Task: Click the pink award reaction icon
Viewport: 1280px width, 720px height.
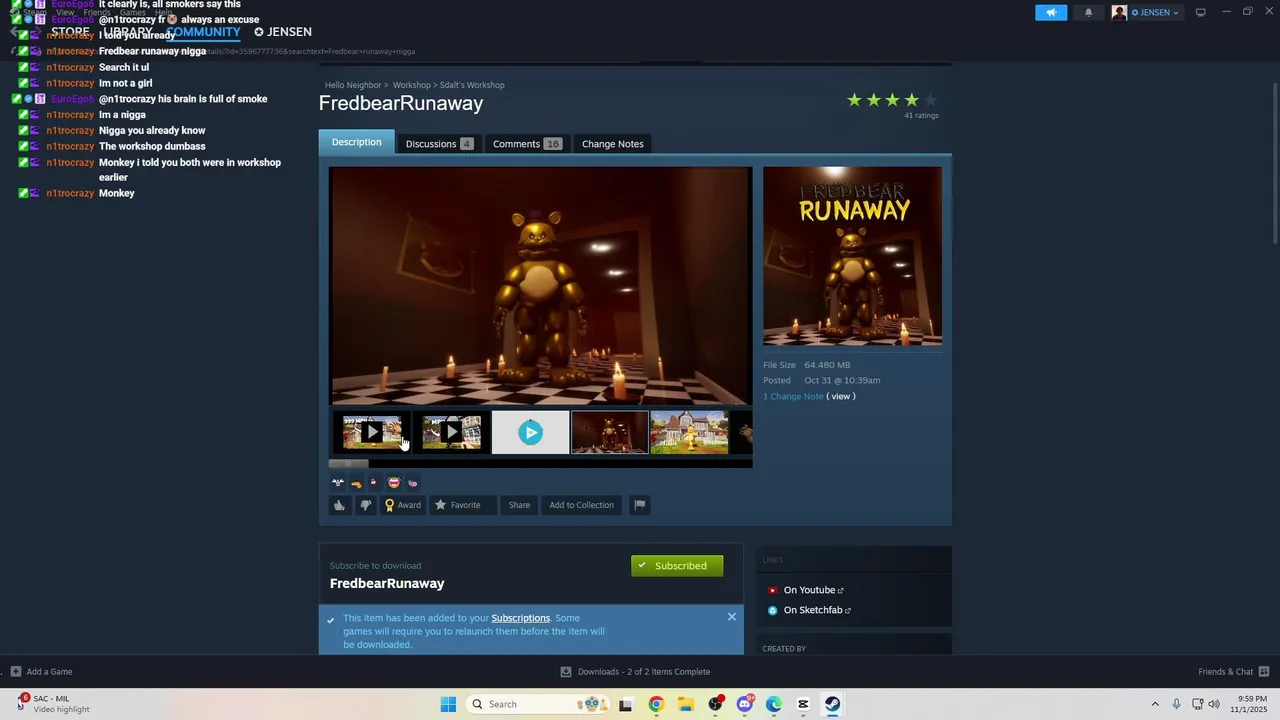Action: [x=412, y=483]
